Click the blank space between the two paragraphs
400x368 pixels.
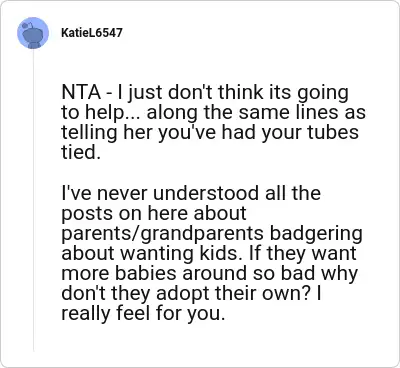pyautogui.click(x=213, y=173)
